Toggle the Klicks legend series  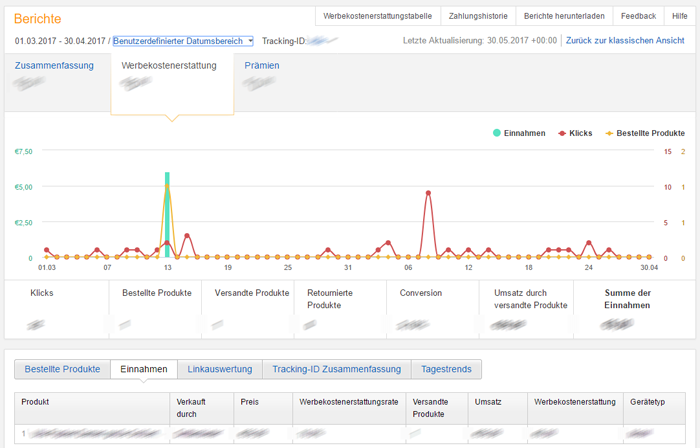(575, 133)
